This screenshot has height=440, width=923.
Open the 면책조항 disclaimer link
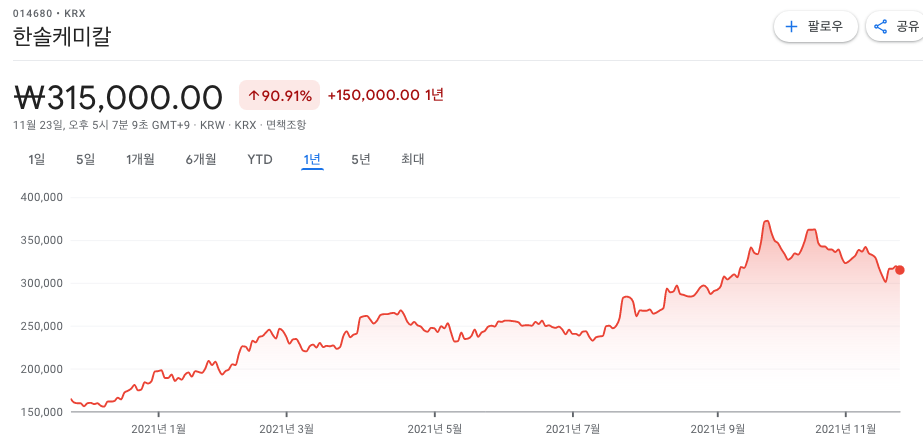[286, 125]
